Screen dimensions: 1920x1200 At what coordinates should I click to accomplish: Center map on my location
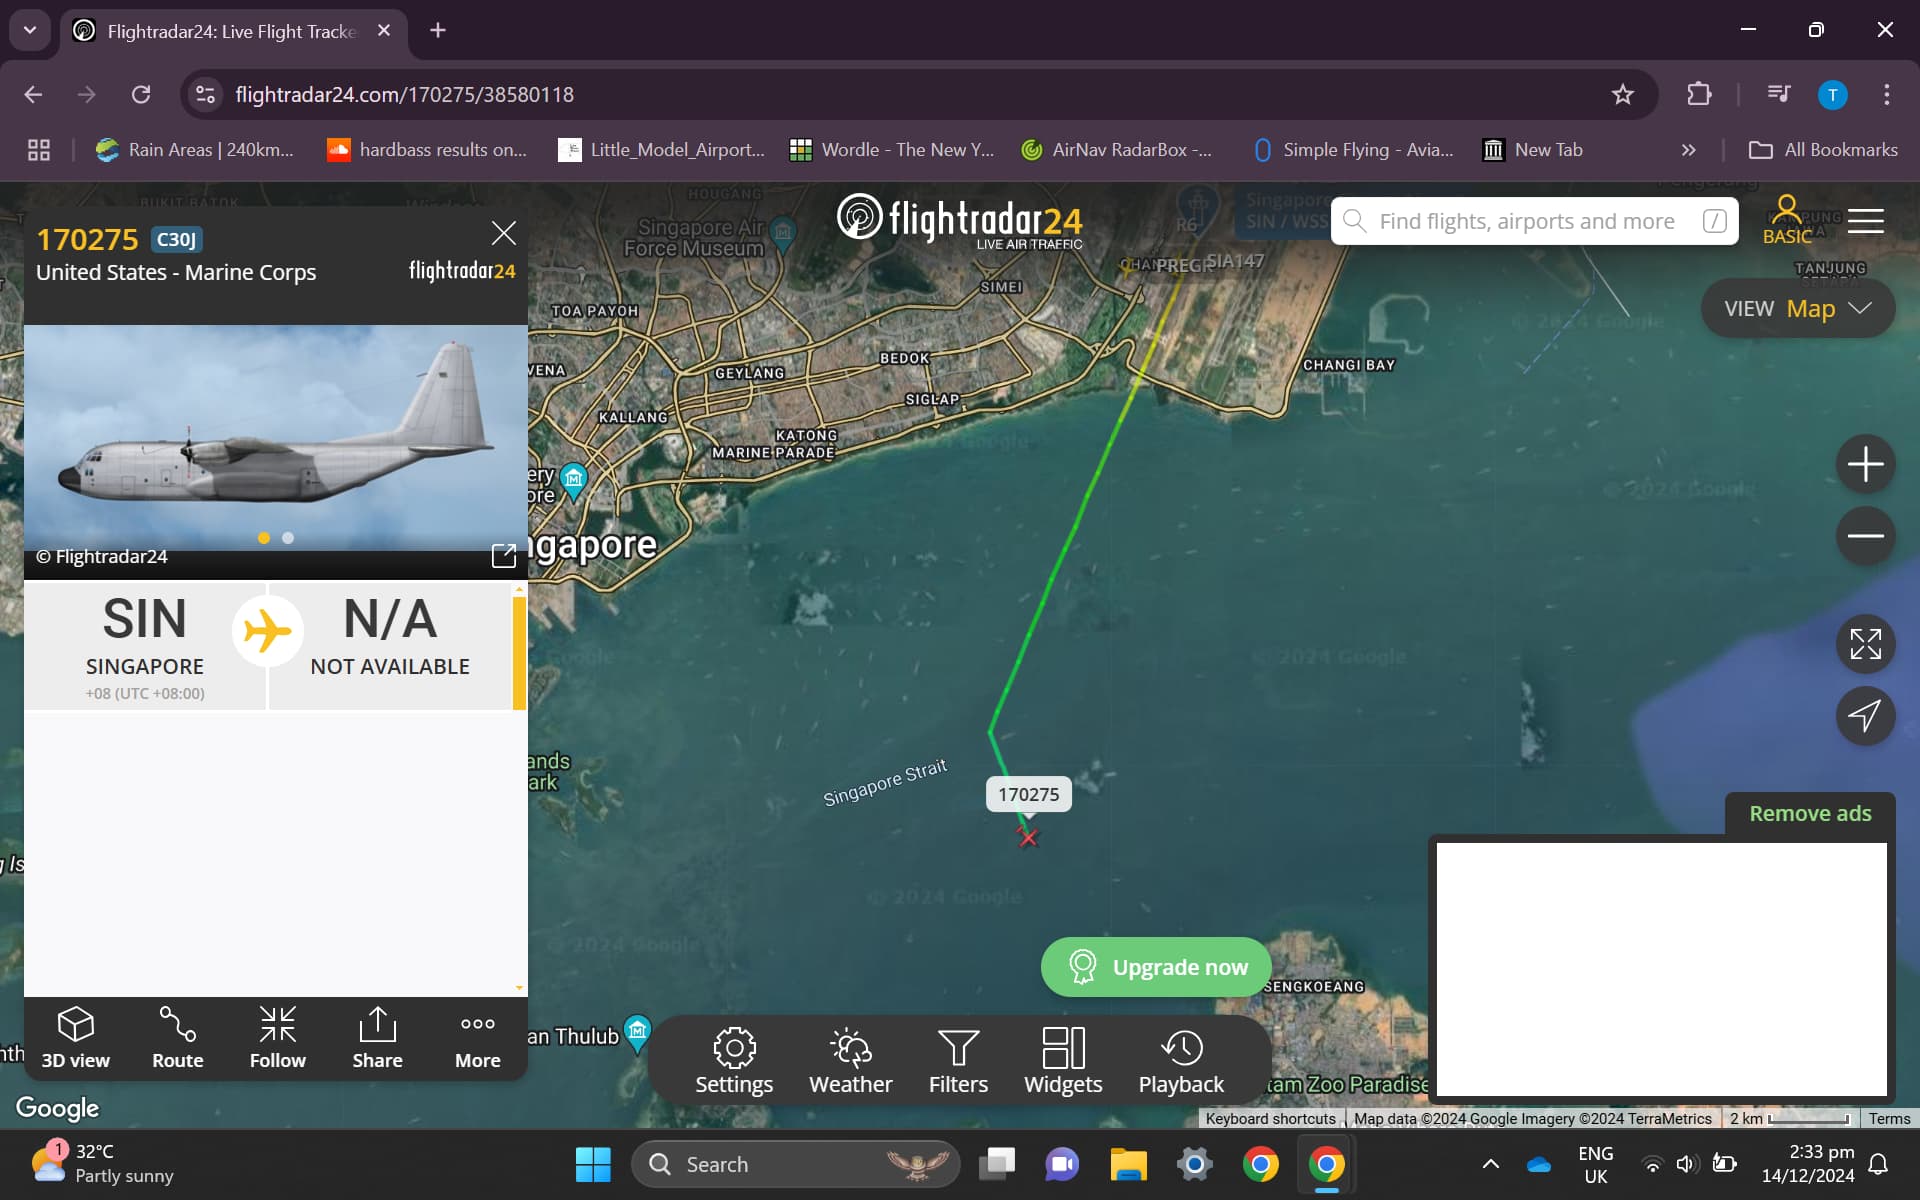pos(1865,716)
